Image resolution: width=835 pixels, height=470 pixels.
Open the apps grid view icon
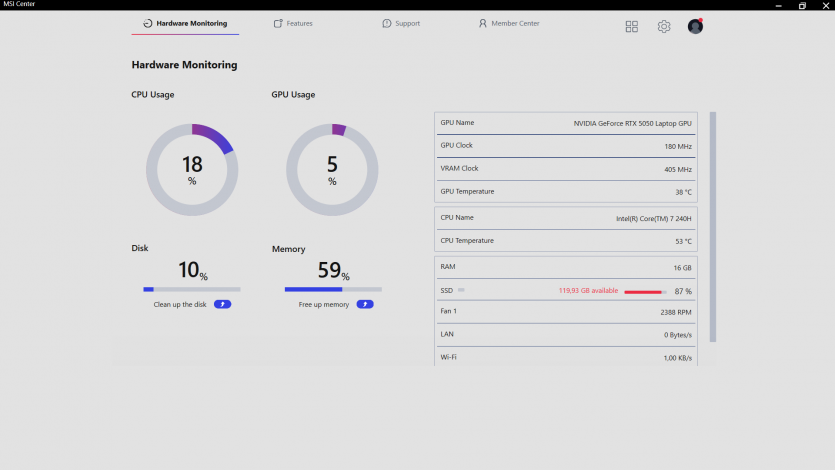631,27
